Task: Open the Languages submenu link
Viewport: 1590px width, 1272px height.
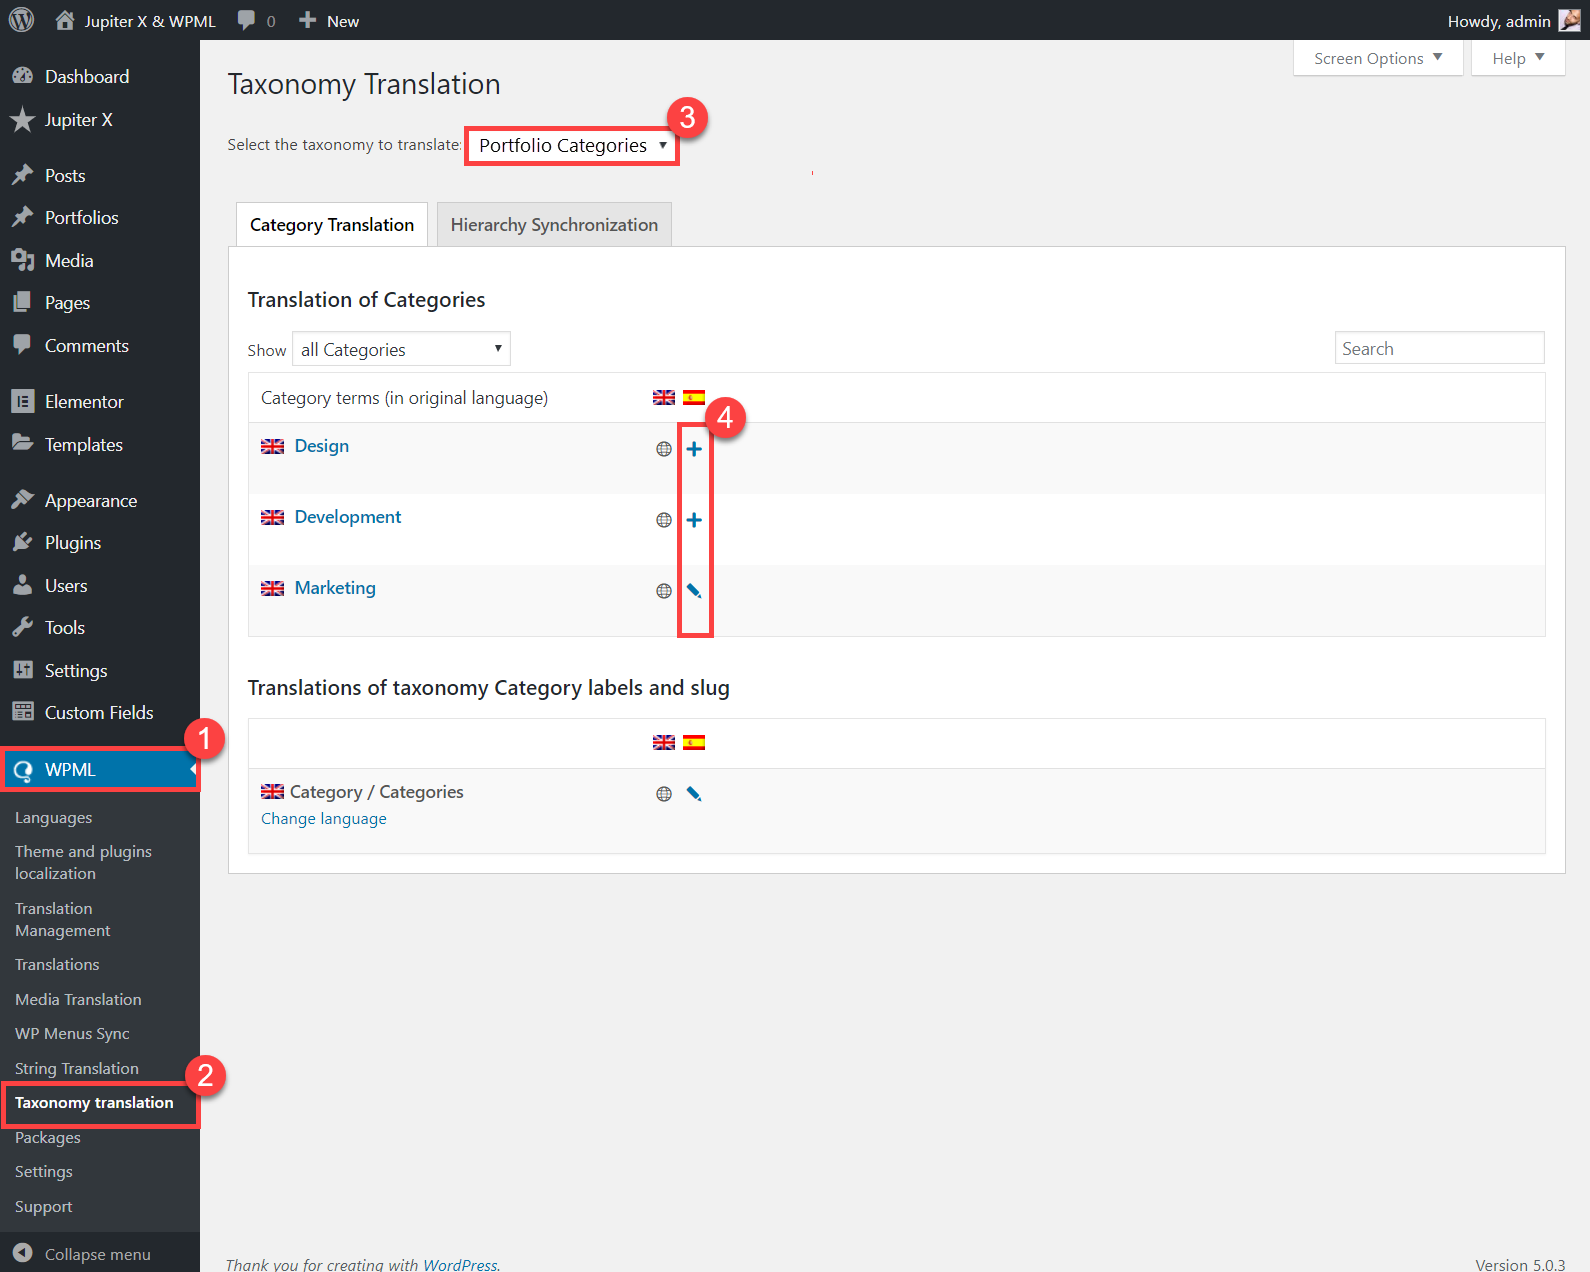Action: (x=53, y=818)
